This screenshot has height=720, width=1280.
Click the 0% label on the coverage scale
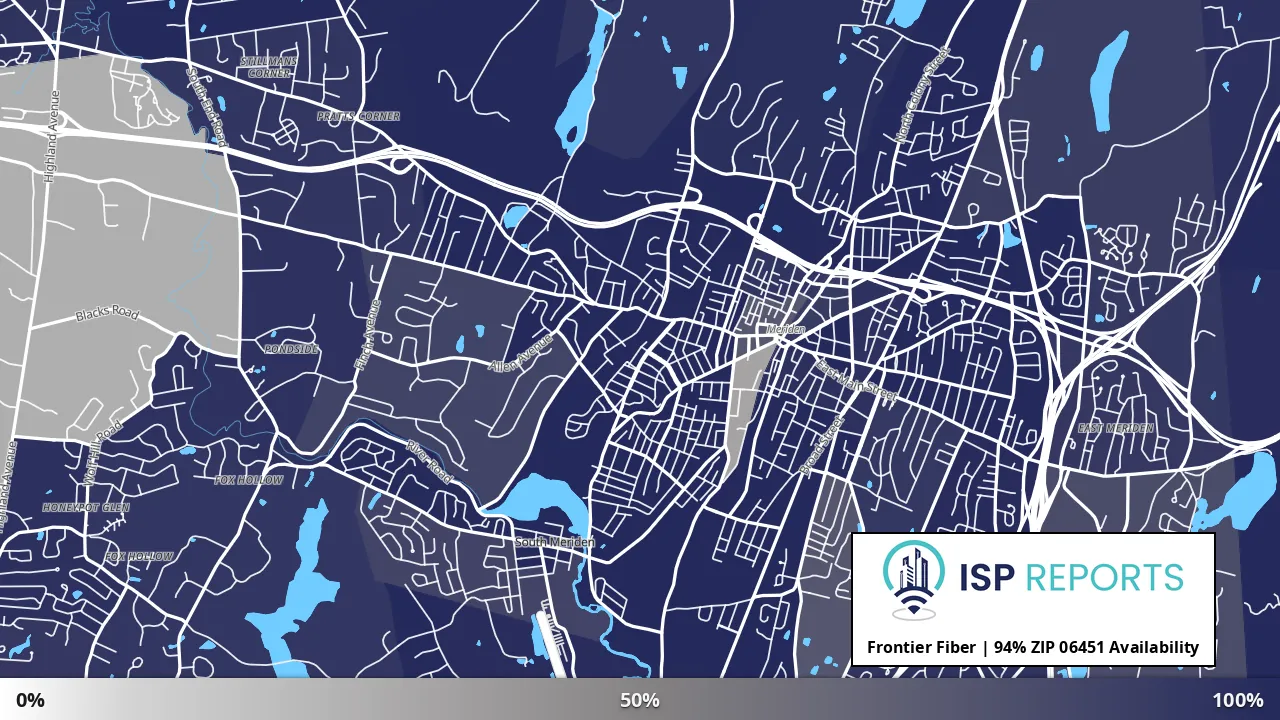pos(30,700)
